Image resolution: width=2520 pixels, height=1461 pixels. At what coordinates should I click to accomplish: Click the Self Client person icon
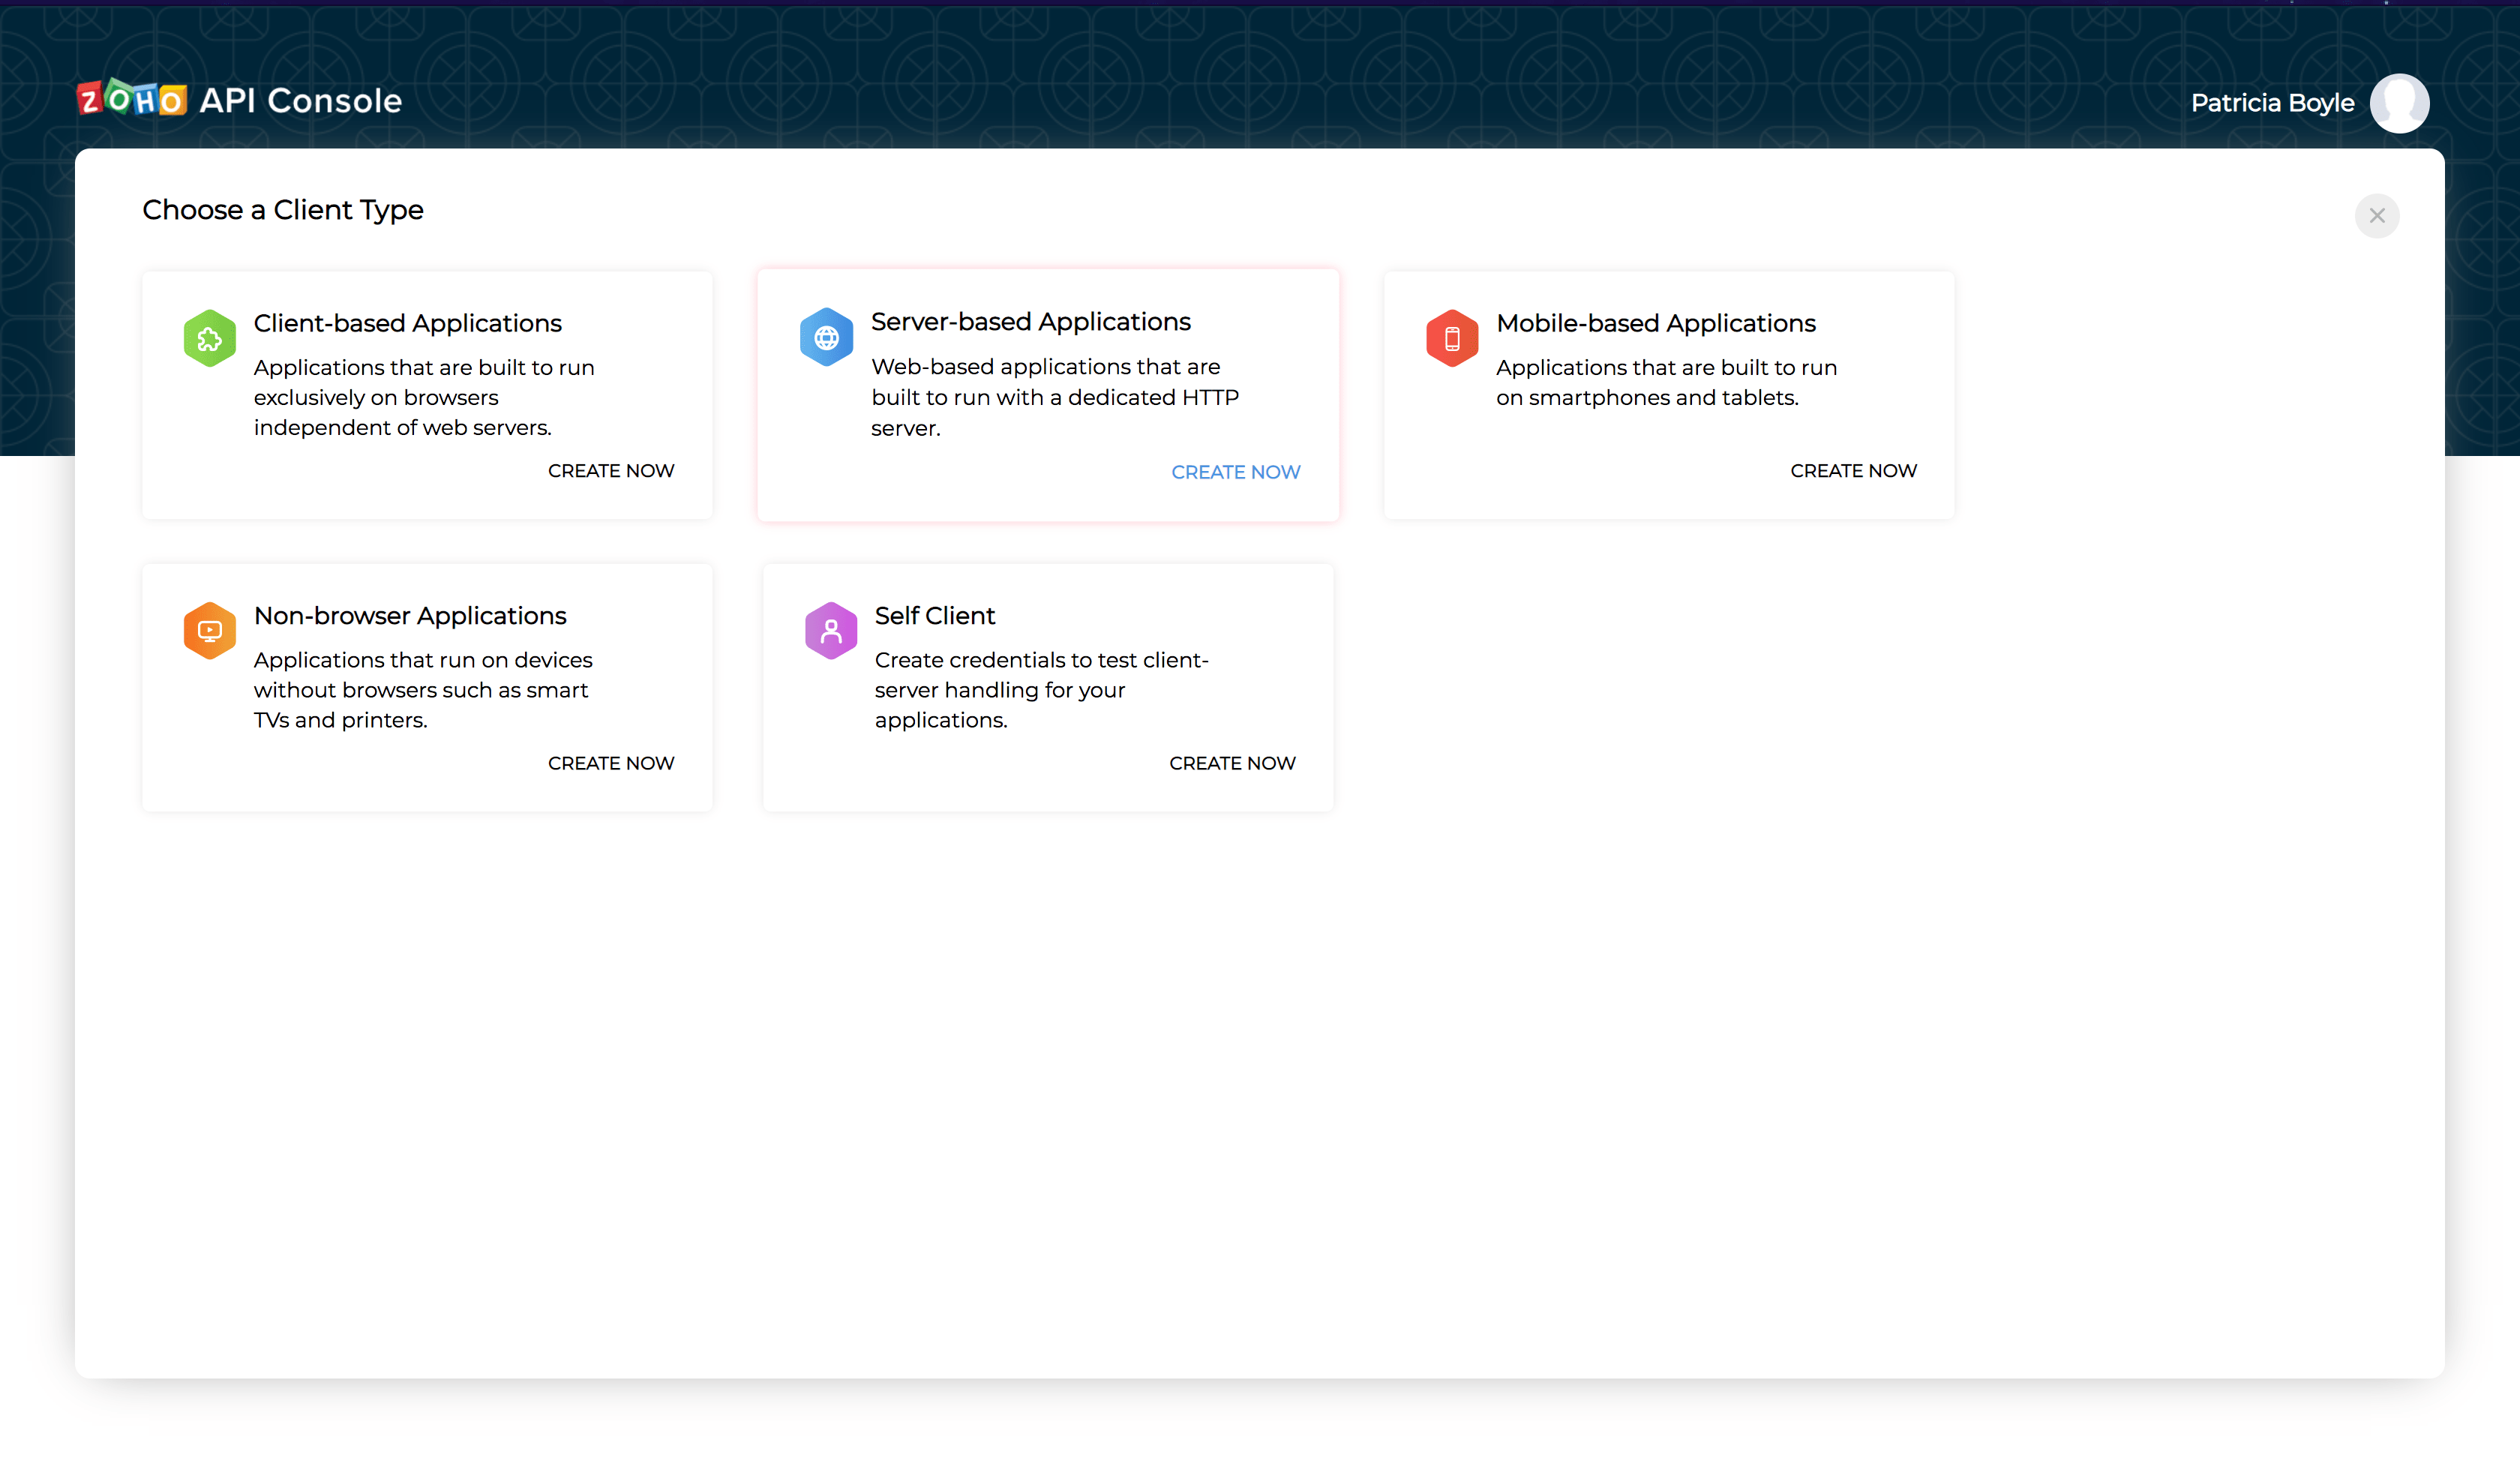pyautogui.click(x=830, y=630)
